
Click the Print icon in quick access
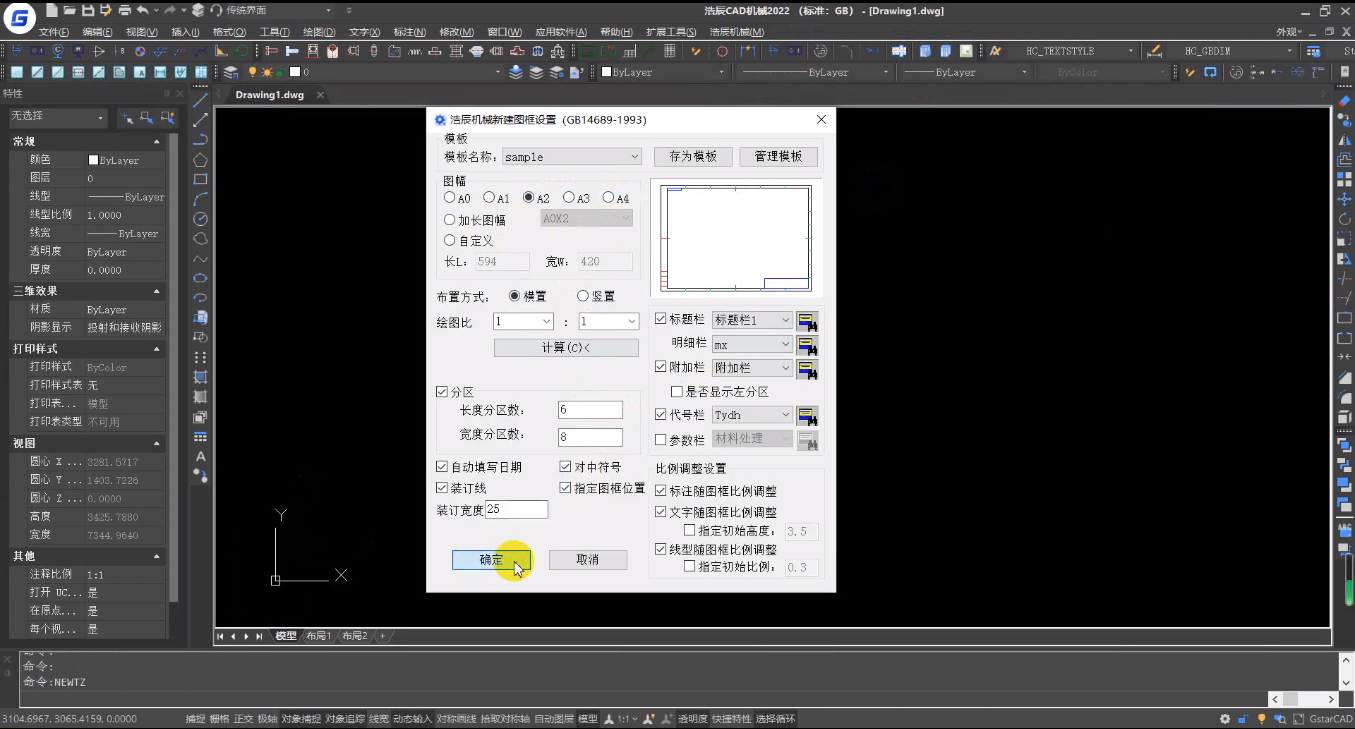pyautogui.click(x=123, y=10)
